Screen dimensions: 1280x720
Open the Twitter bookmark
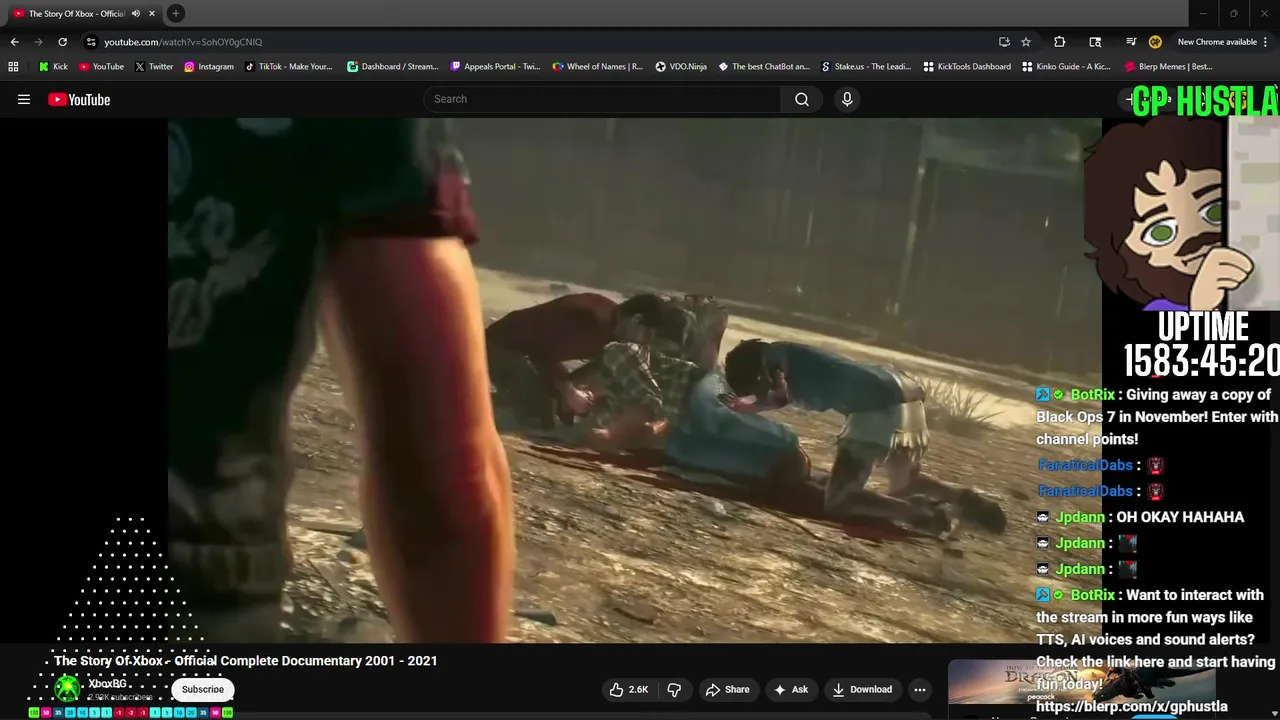(154, 67)
